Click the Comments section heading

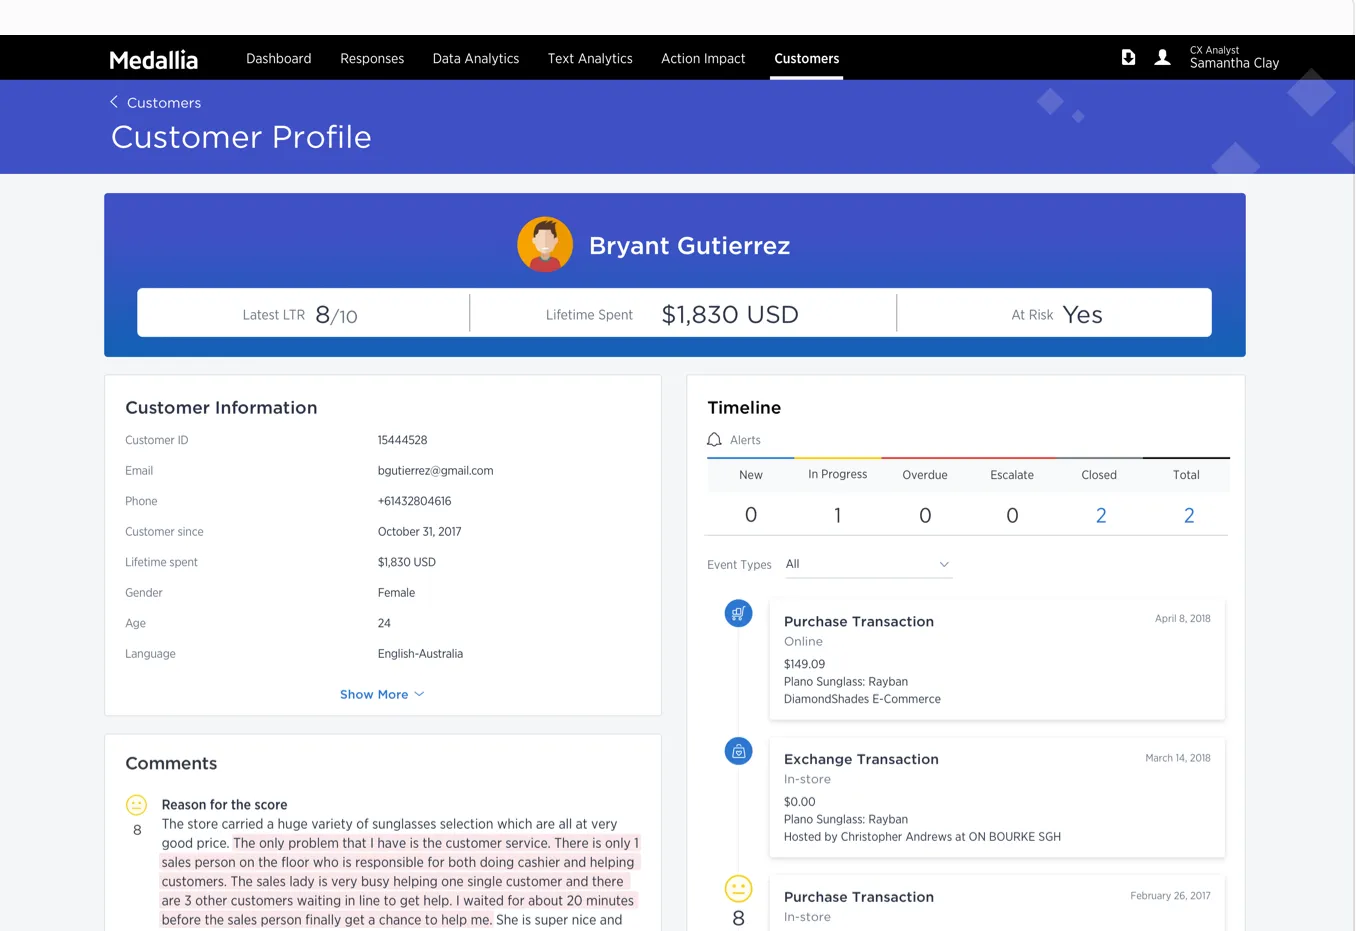[x=171, y=763]
